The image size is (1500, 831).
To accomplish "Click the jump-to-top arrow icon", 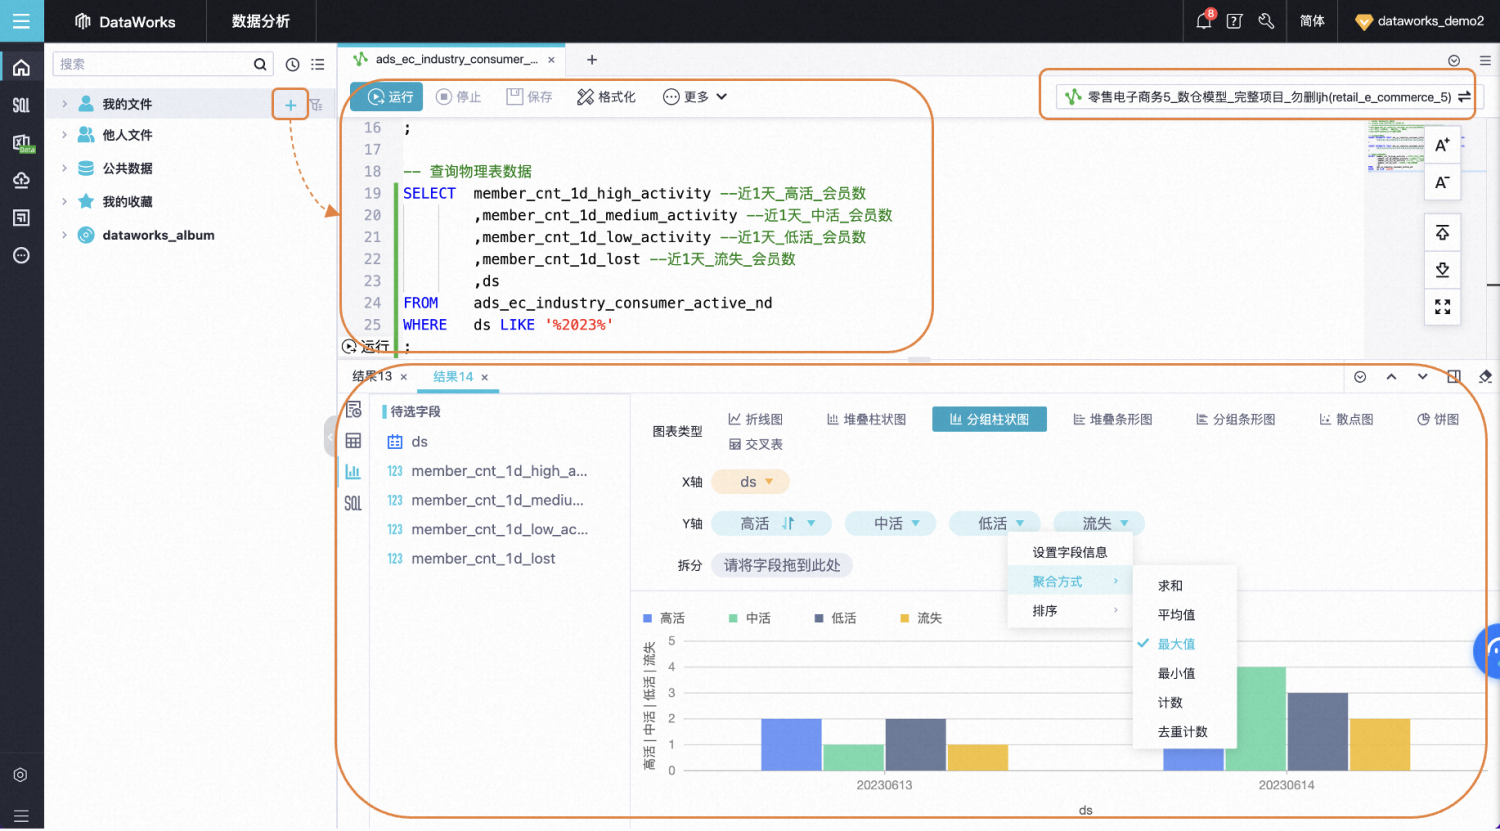I will [1442, 233].
